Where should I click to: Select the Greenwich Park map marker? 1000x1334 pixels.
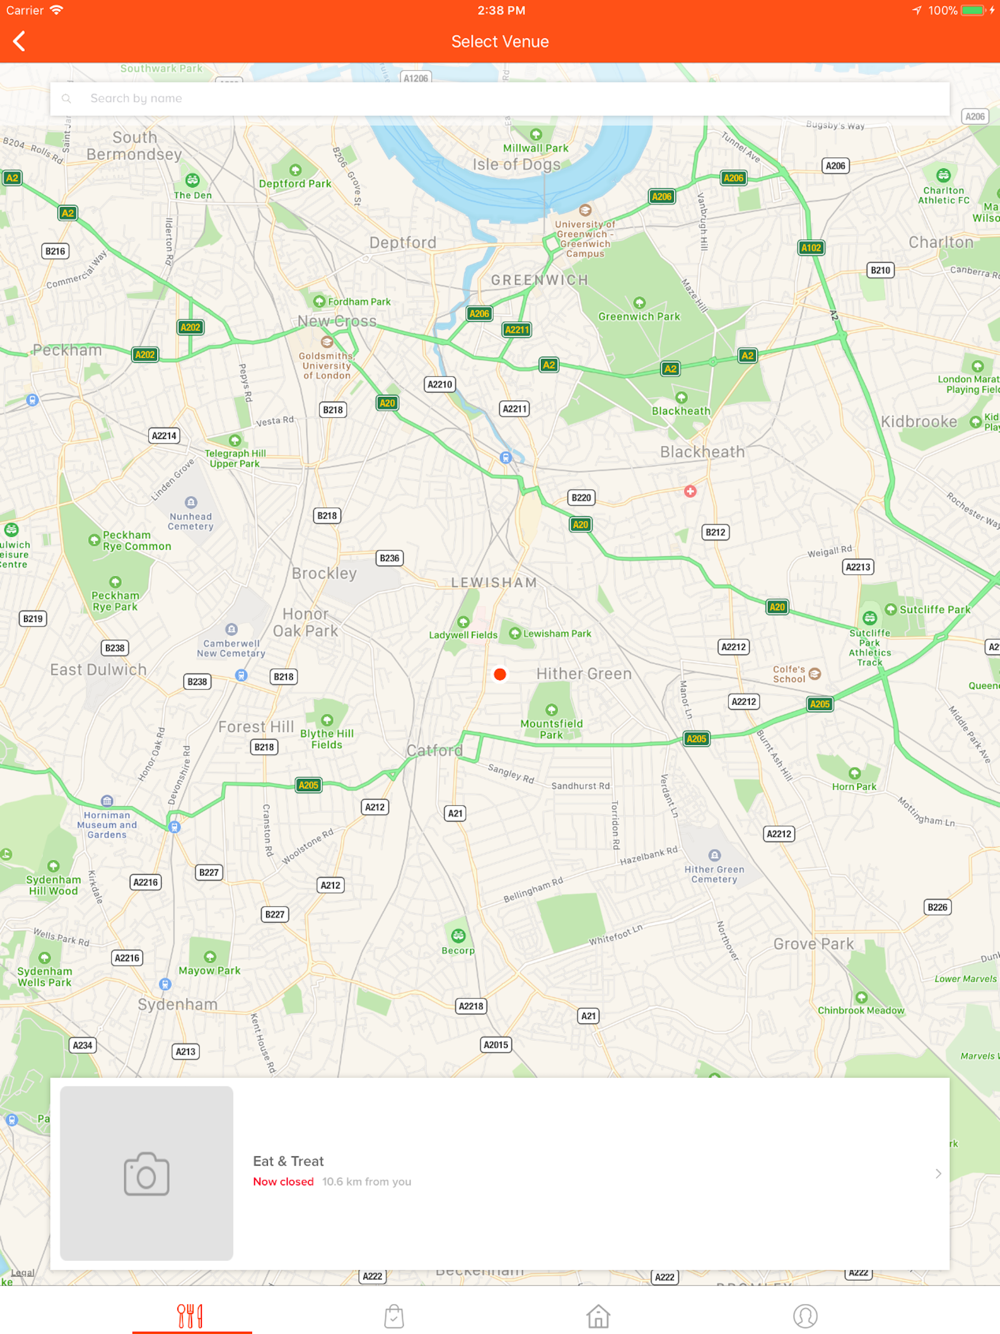pos(639,303)
